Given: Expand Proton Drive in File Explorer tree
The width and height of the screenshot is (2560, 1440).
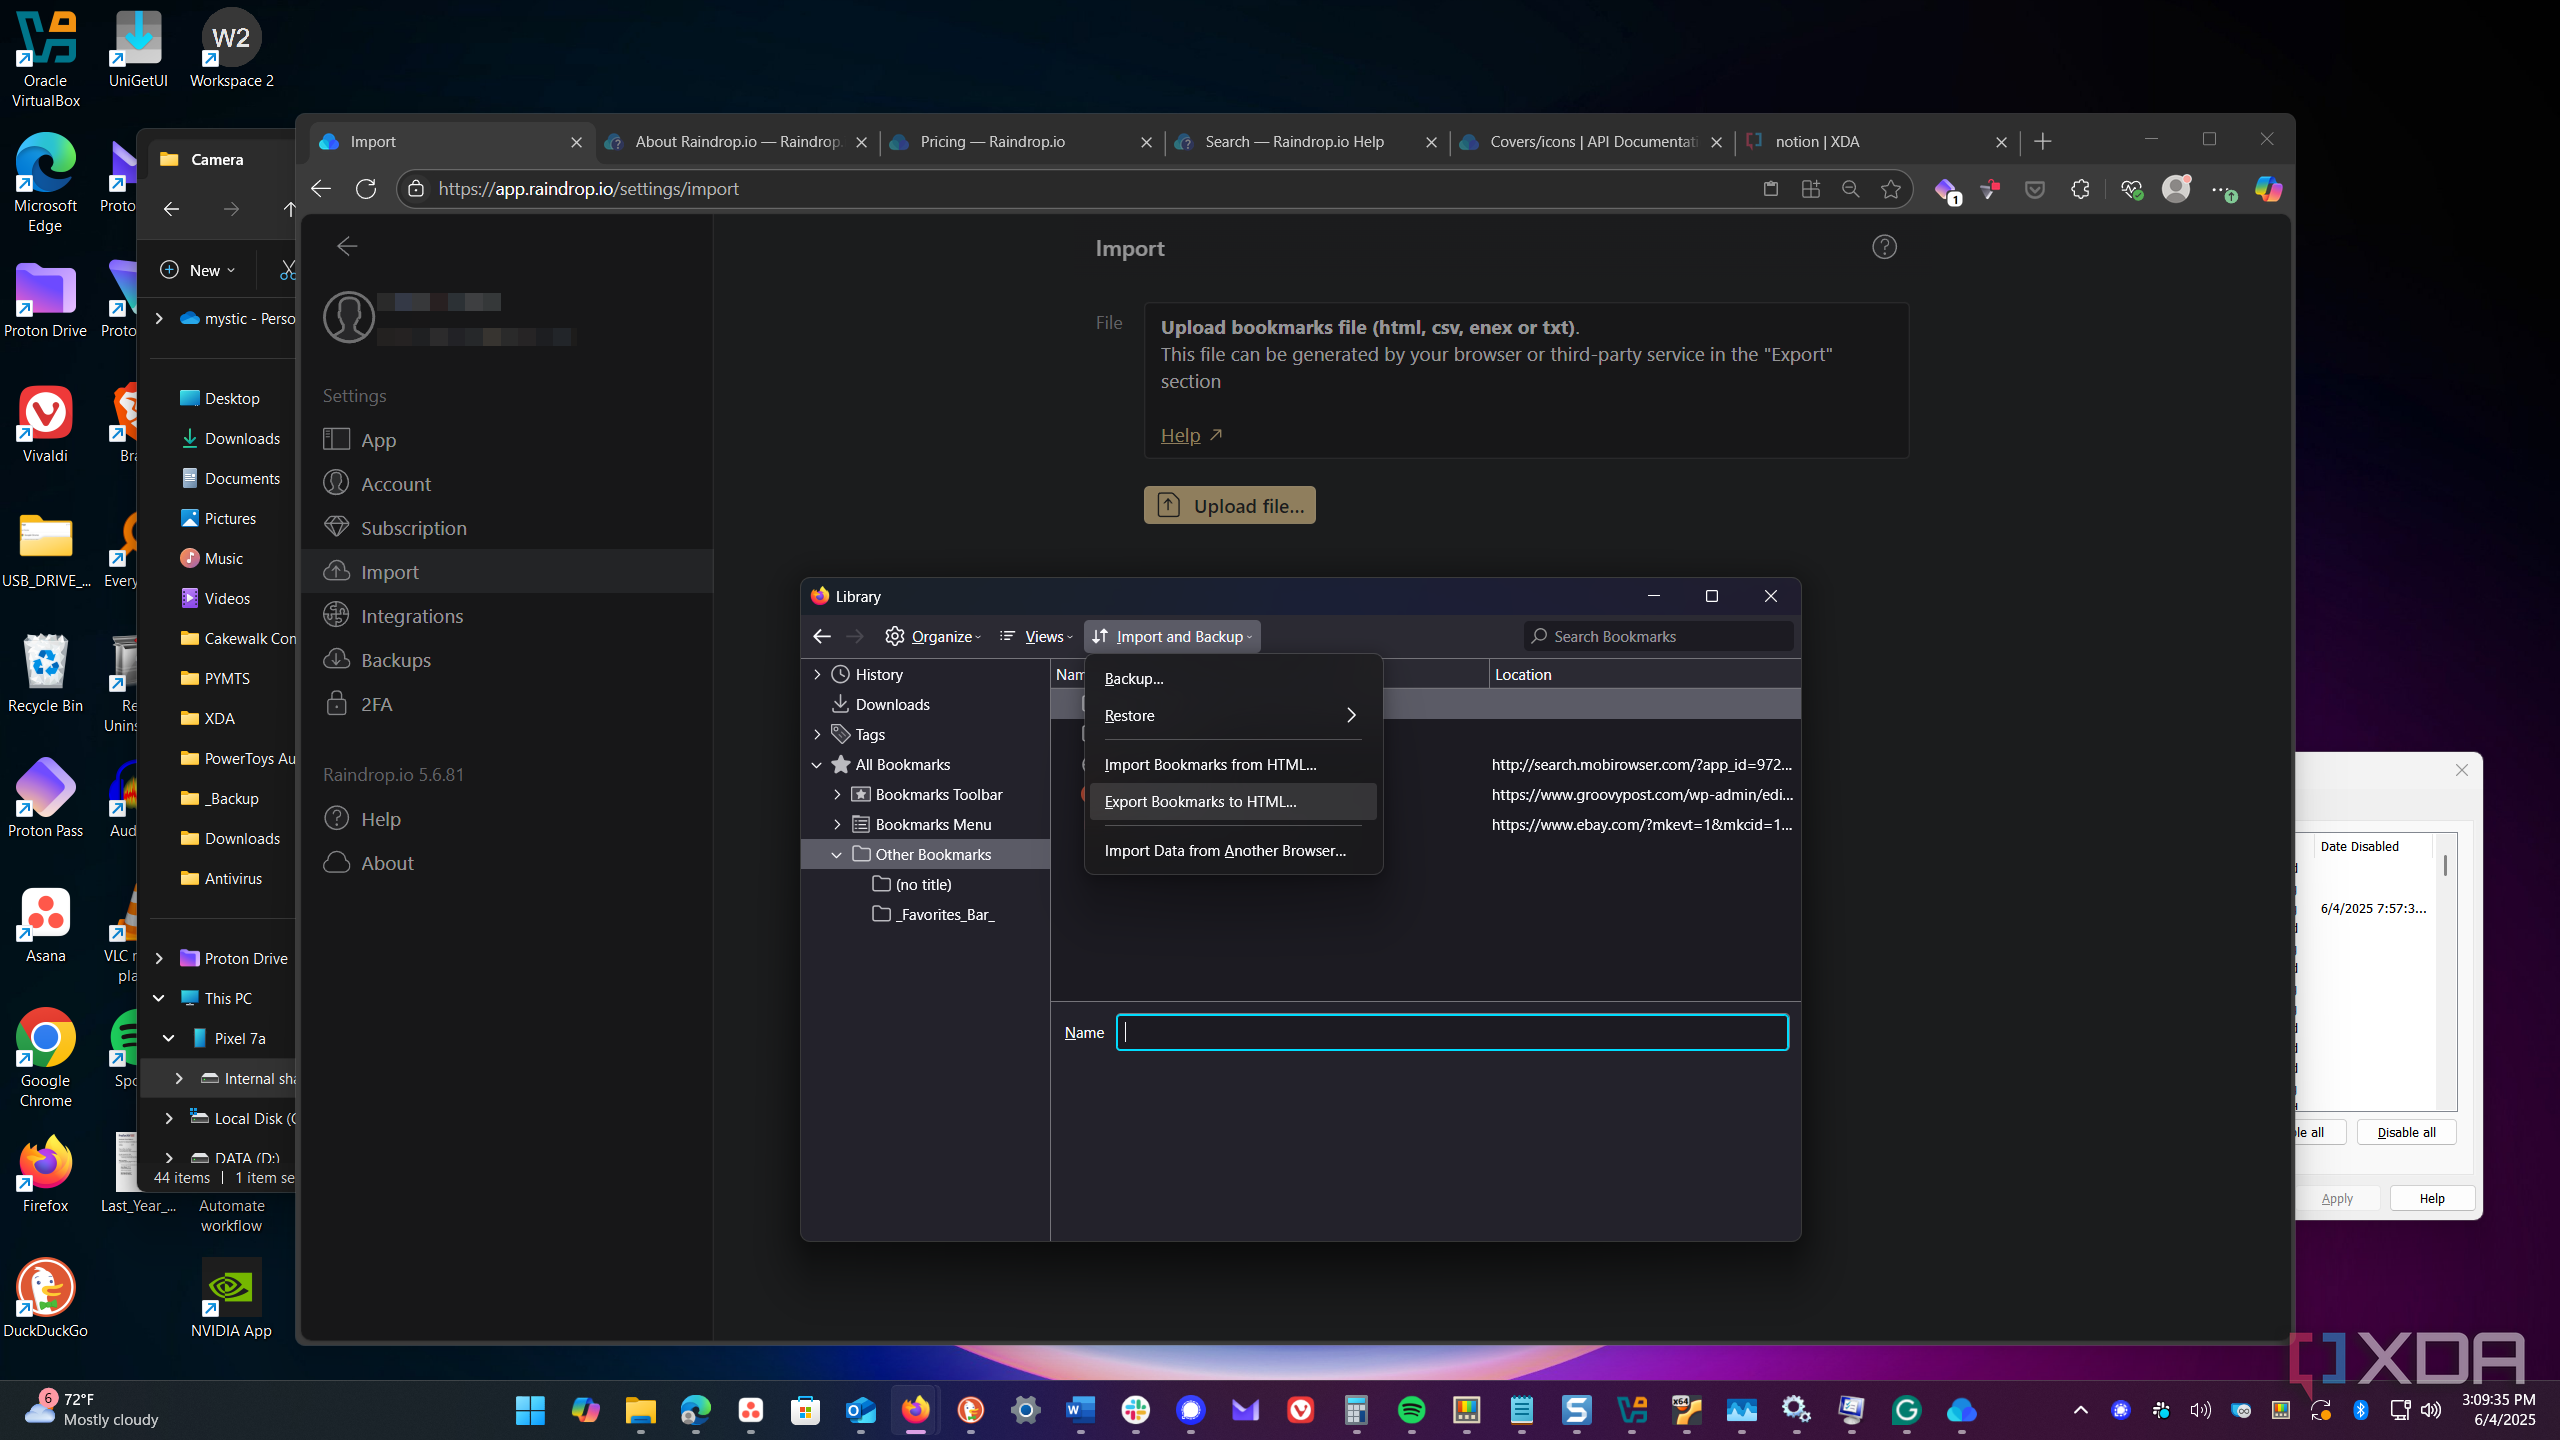Looking at the screenshot, I should point(159,959).
